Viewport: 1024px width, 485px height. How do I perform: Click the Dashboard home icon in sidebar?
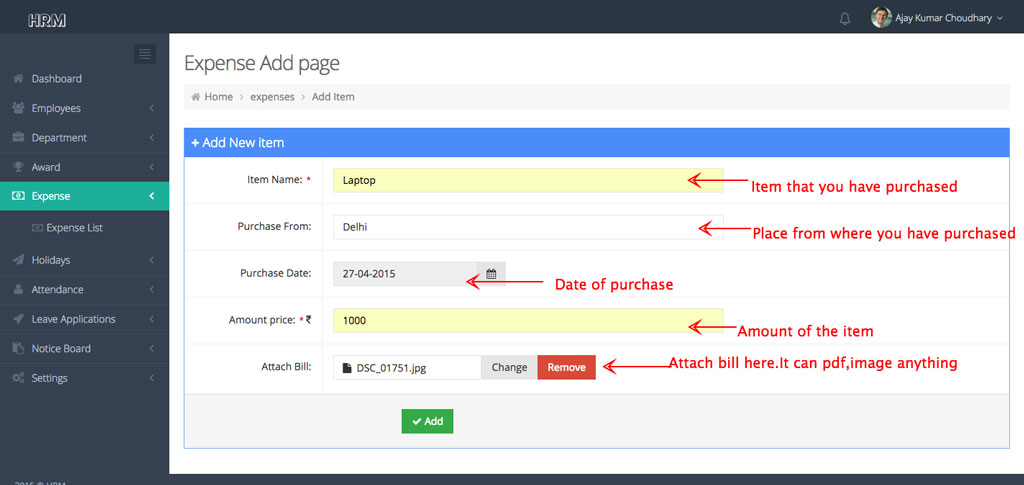coord(18,79)
